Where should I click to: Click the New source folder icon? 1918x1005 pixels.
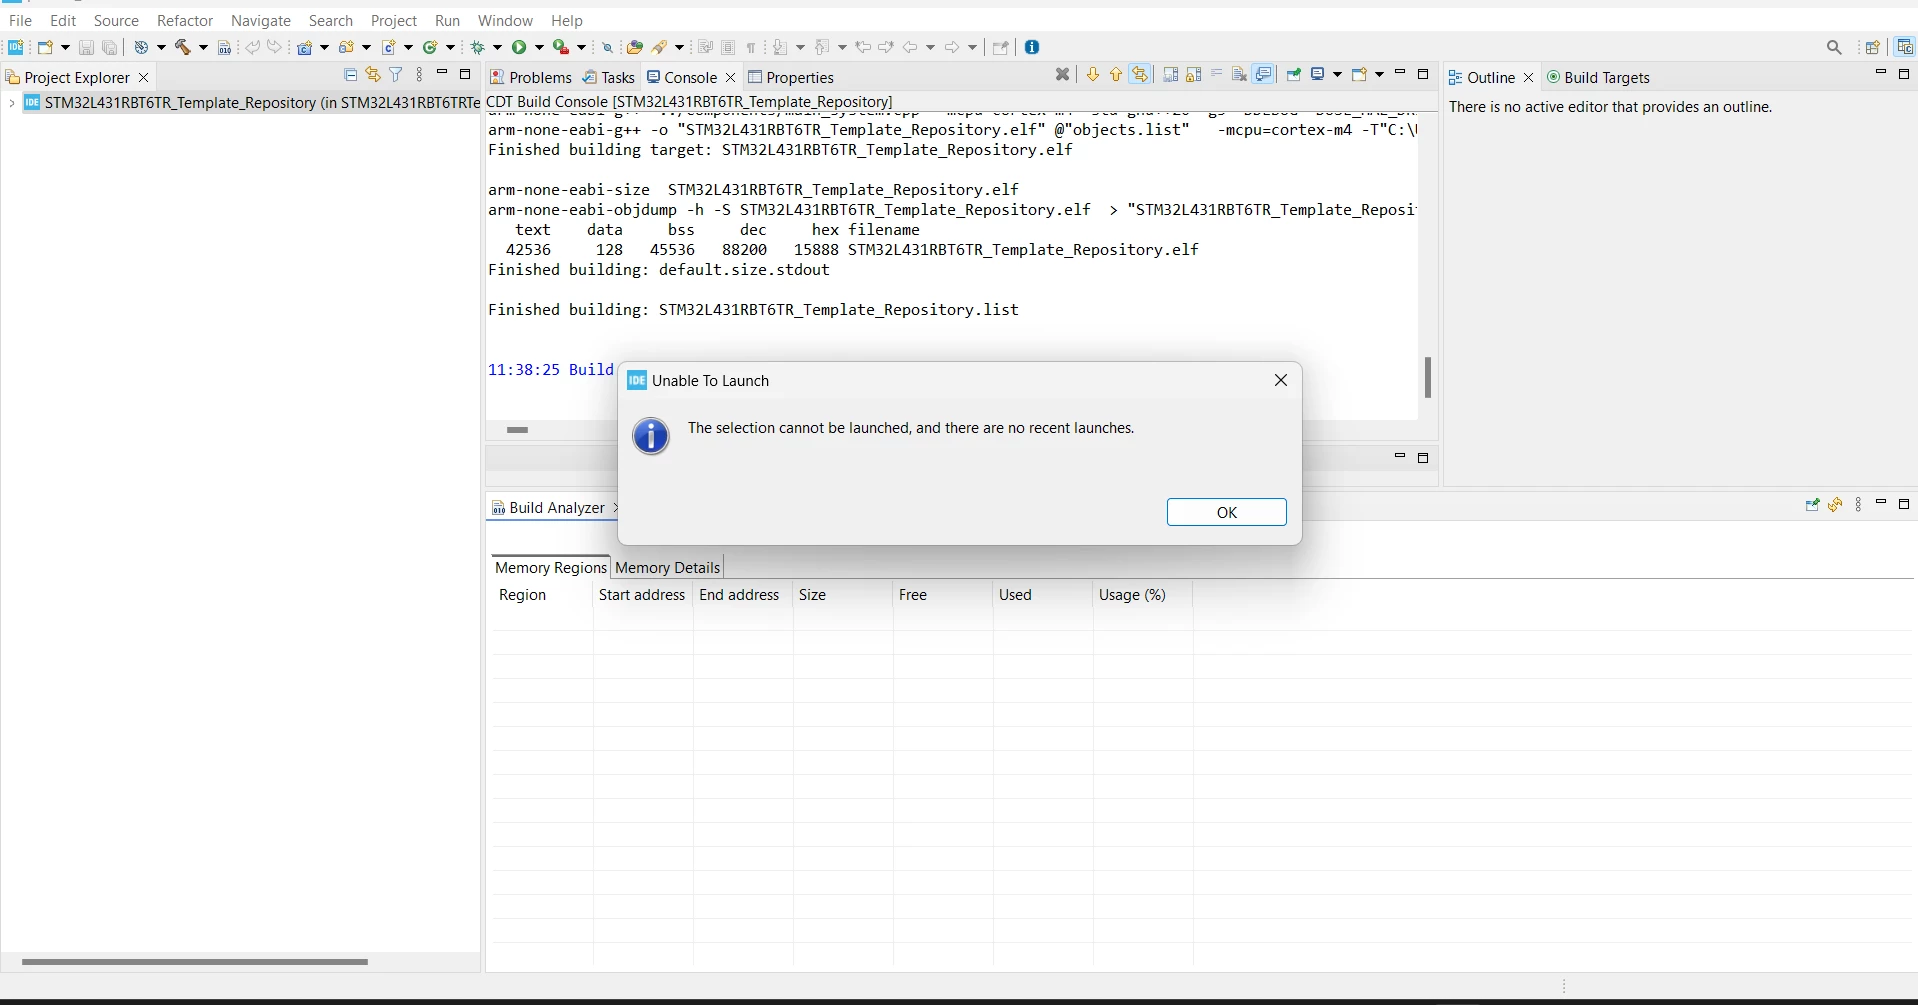point(346,47)
